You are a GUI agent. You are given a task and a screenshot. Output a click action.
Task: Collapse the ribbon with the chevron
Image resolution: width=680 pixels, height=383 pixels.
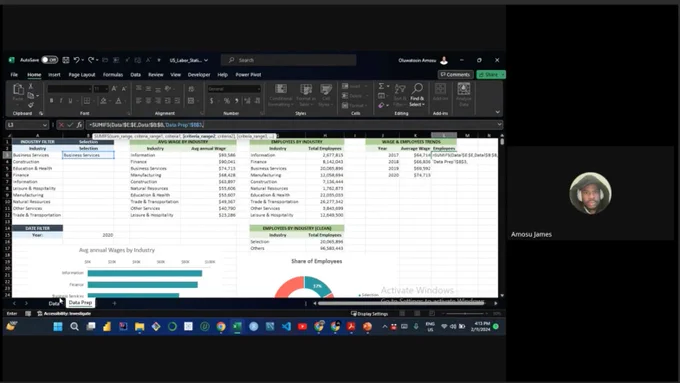[x=497, y=112]
